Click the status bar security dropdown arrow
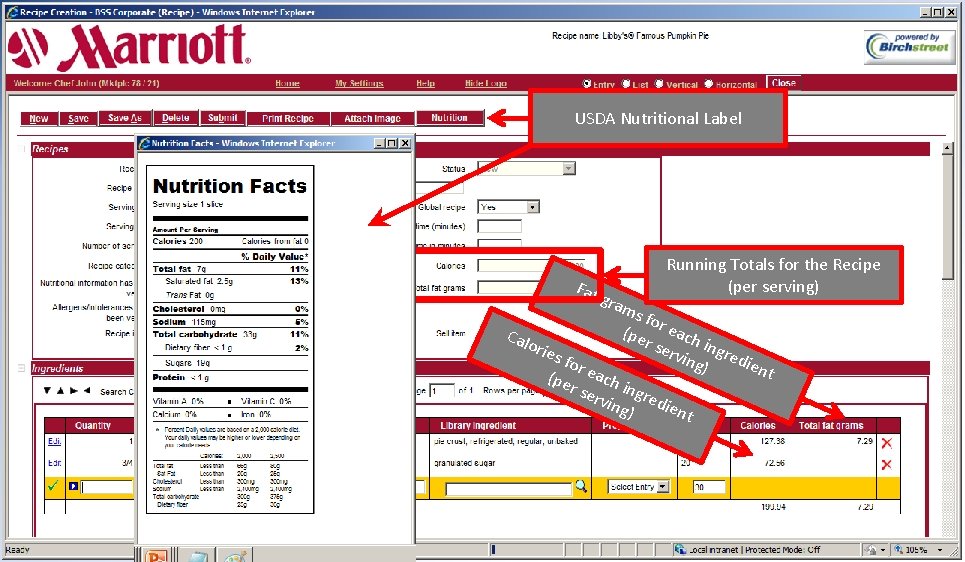The width and height of the screenshot is (965, 562). [883, 550]
